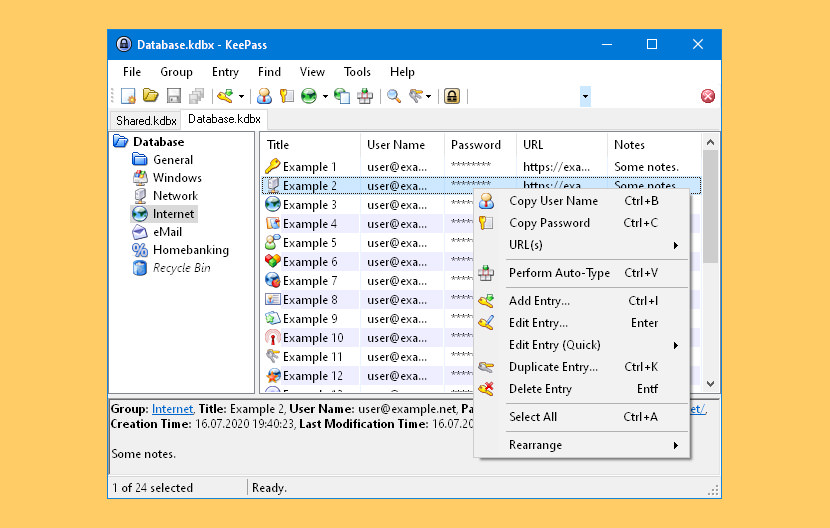This screenshot has width=830, height=528.
Task: Click the Open Database folder icon
Action: pyautogui.click(x=151, y=95)
